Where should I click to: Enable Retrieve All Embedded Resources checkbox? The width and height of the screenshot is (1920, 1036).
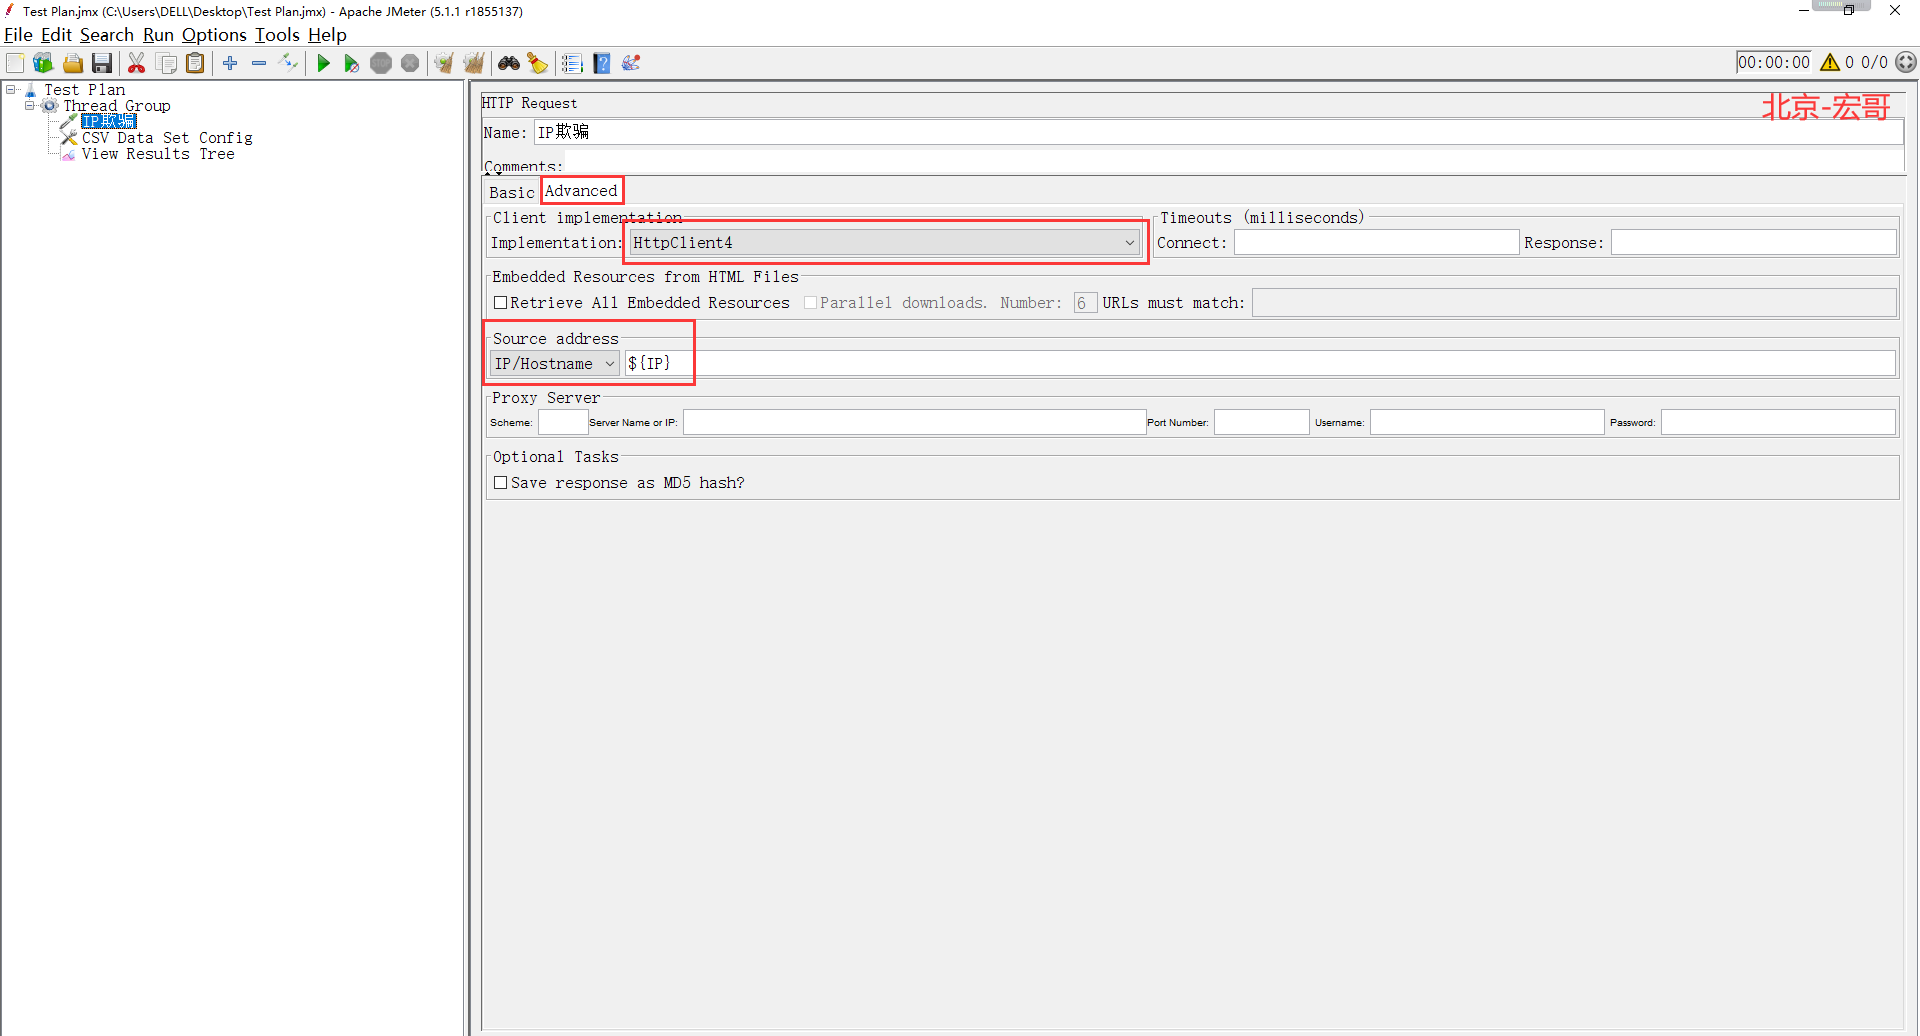[x=501, y=303]
